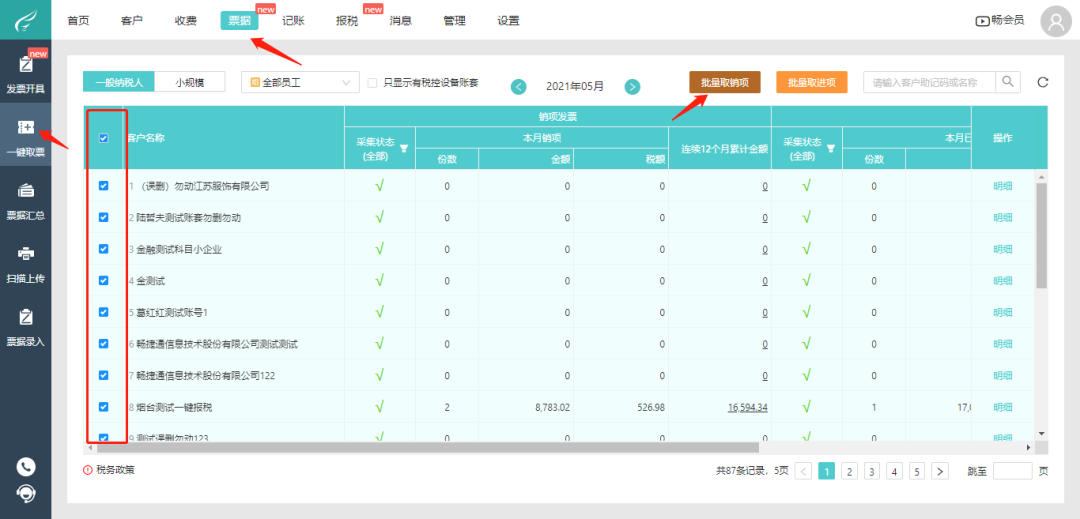Click the customer service headset icon

click(x=26, y=494)
